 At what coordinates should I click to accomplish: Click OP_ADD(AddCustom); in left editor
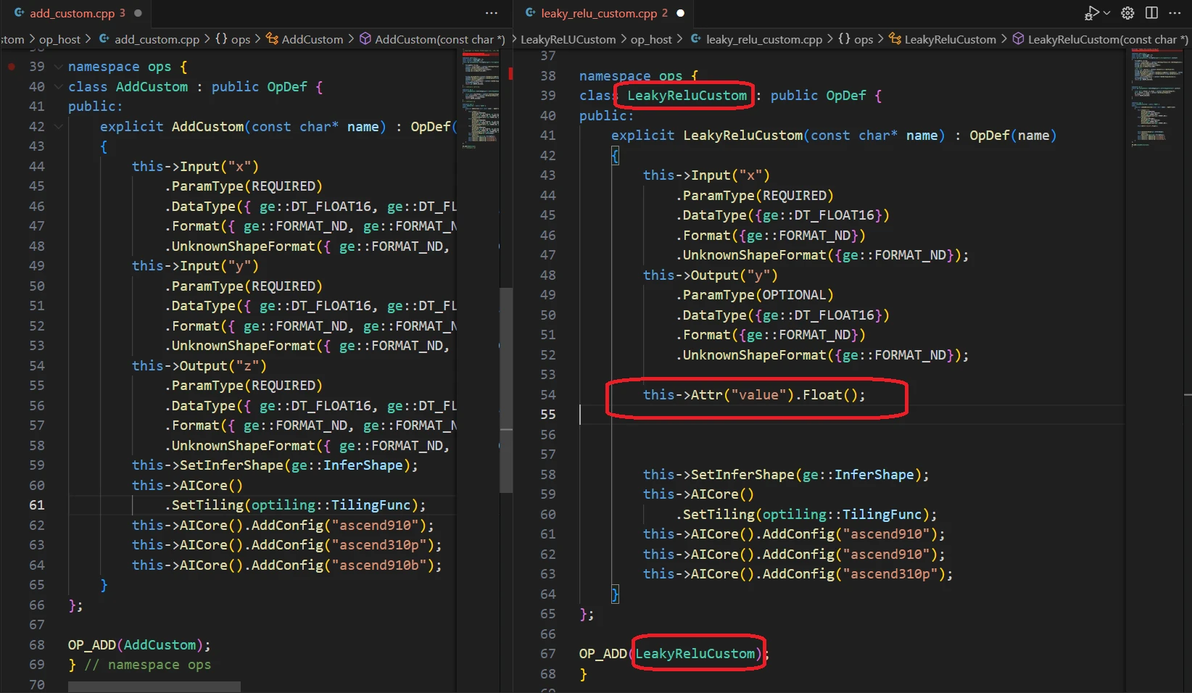[139, 644]
